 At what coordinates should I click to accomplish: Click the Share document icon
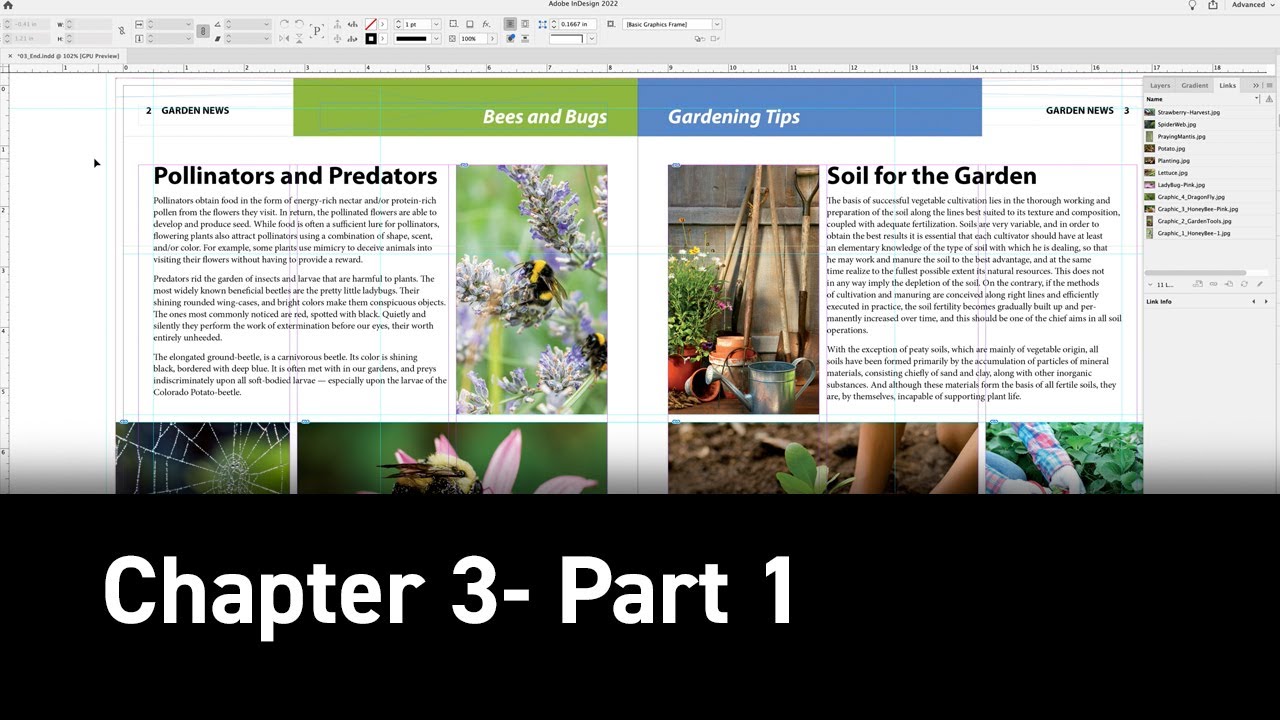(1213, 5)
